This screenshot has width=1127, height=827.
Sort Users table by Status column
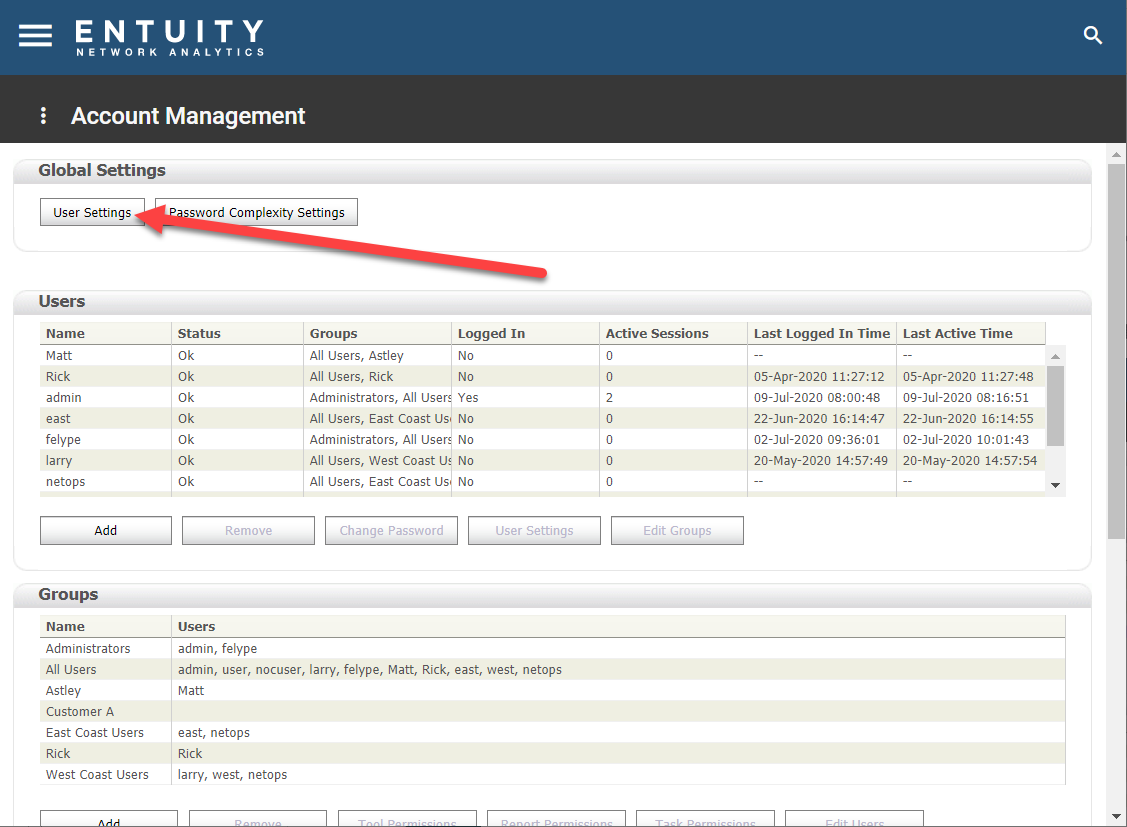[237, 333]
